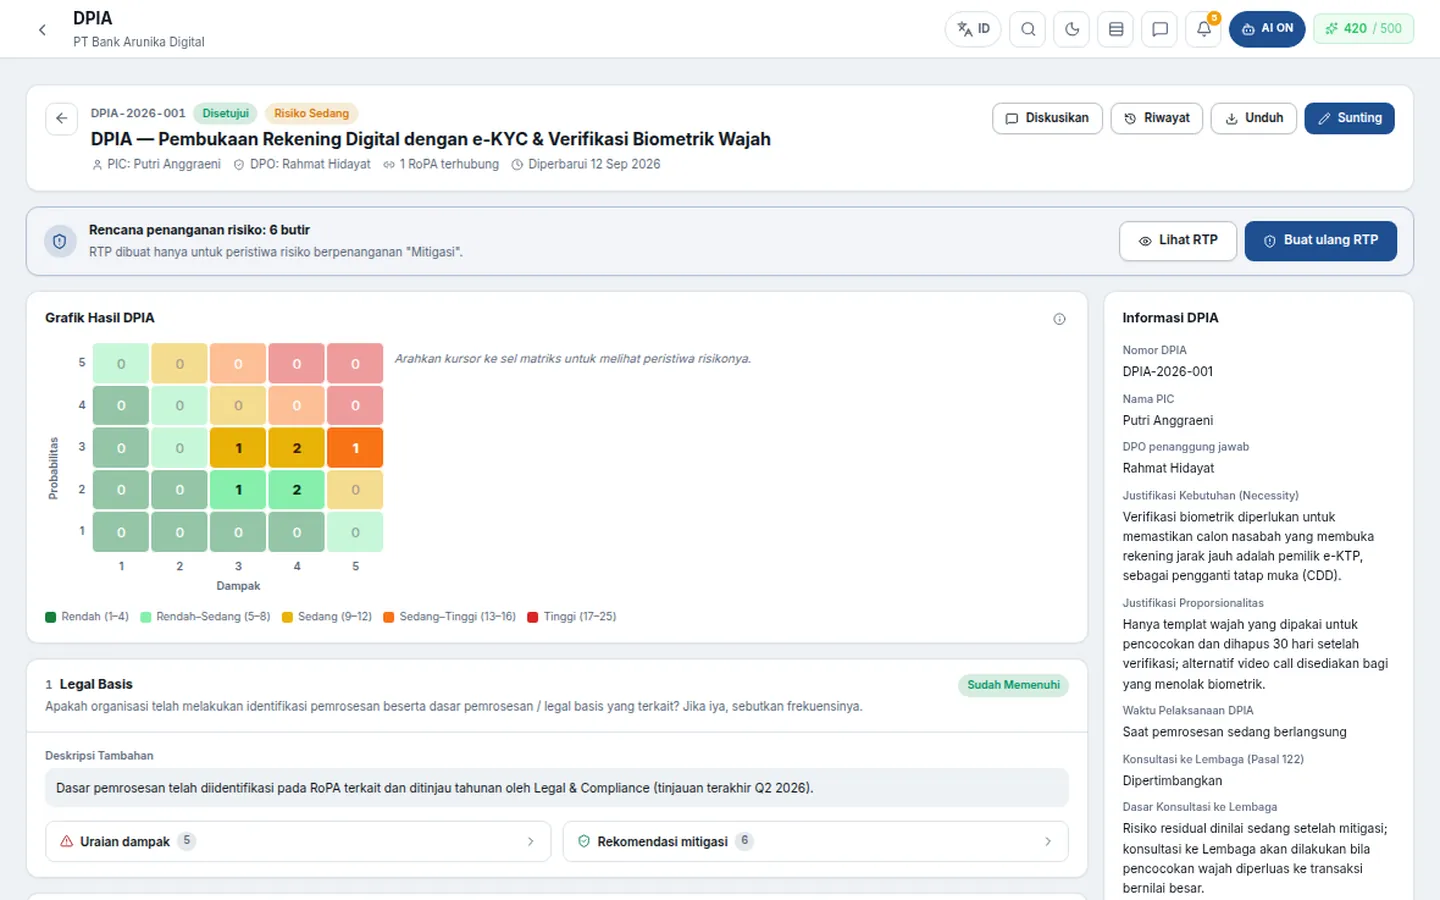
Task: Click the DPIA-2026-001 identifier in header
Action: click(138, 114)
